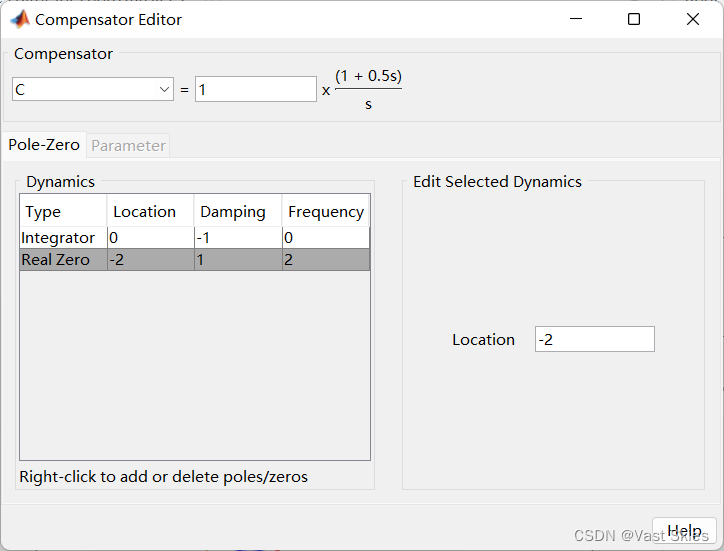Click Integrator location cell showing 0
Image resolution: width=724 pixels, height=551 pixels.
151,237
